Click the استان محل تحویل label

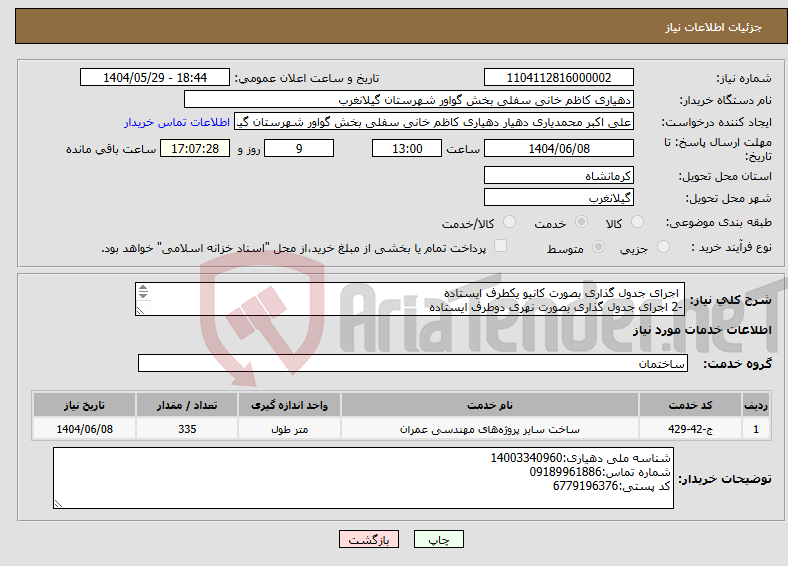click(725, 176)
